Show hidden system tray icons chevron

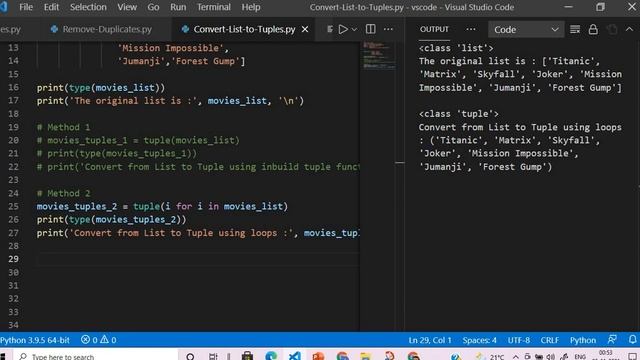[x=516, y=357]
